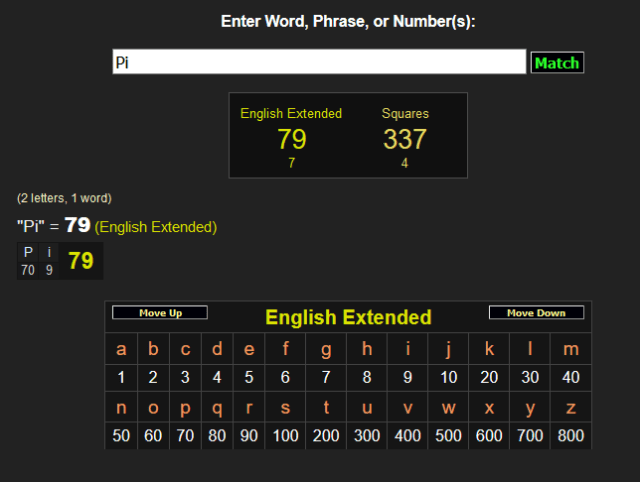Click letter 'z' in the cipher chart
Viewport: 640px width, 482px height.
pos(570,407)
